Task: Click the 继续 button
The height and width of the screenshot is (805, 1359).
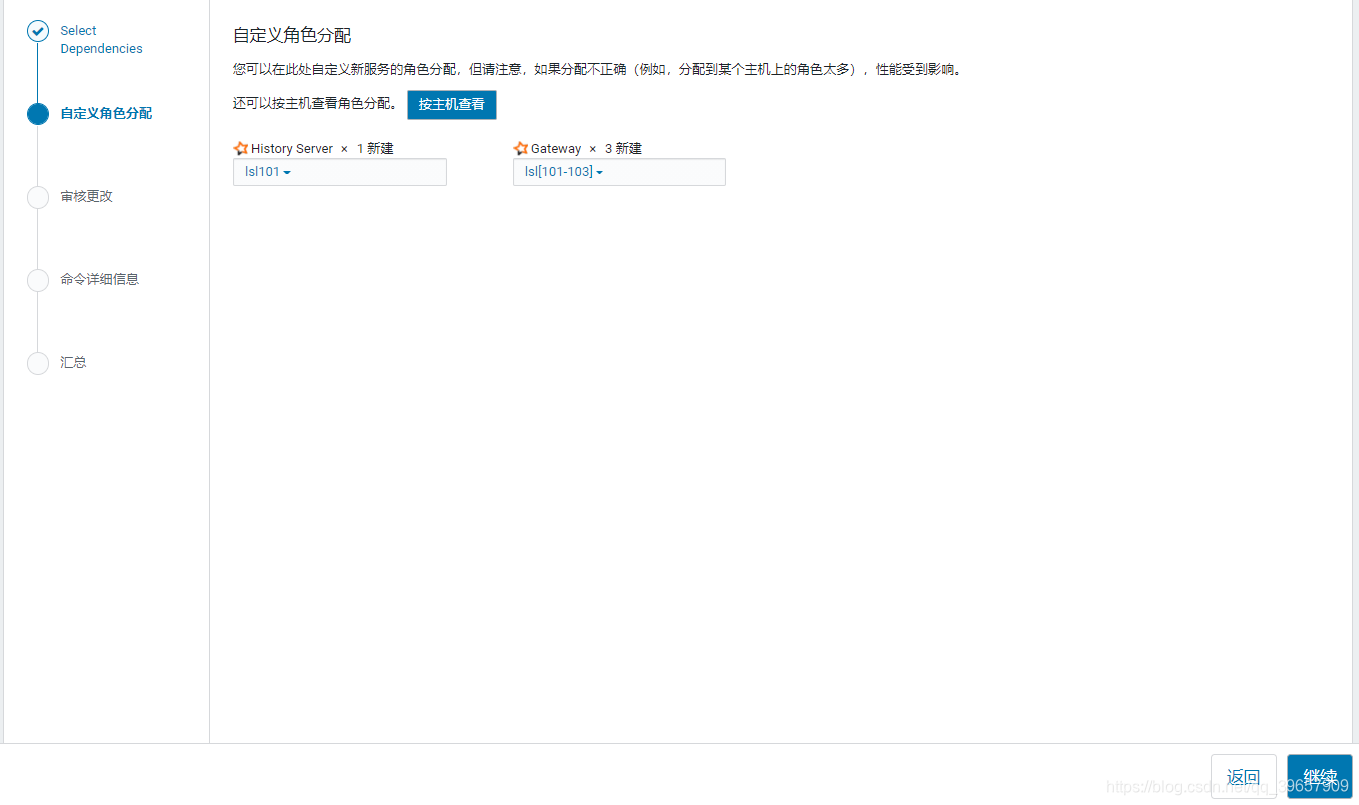Action: click(1320, 777)
